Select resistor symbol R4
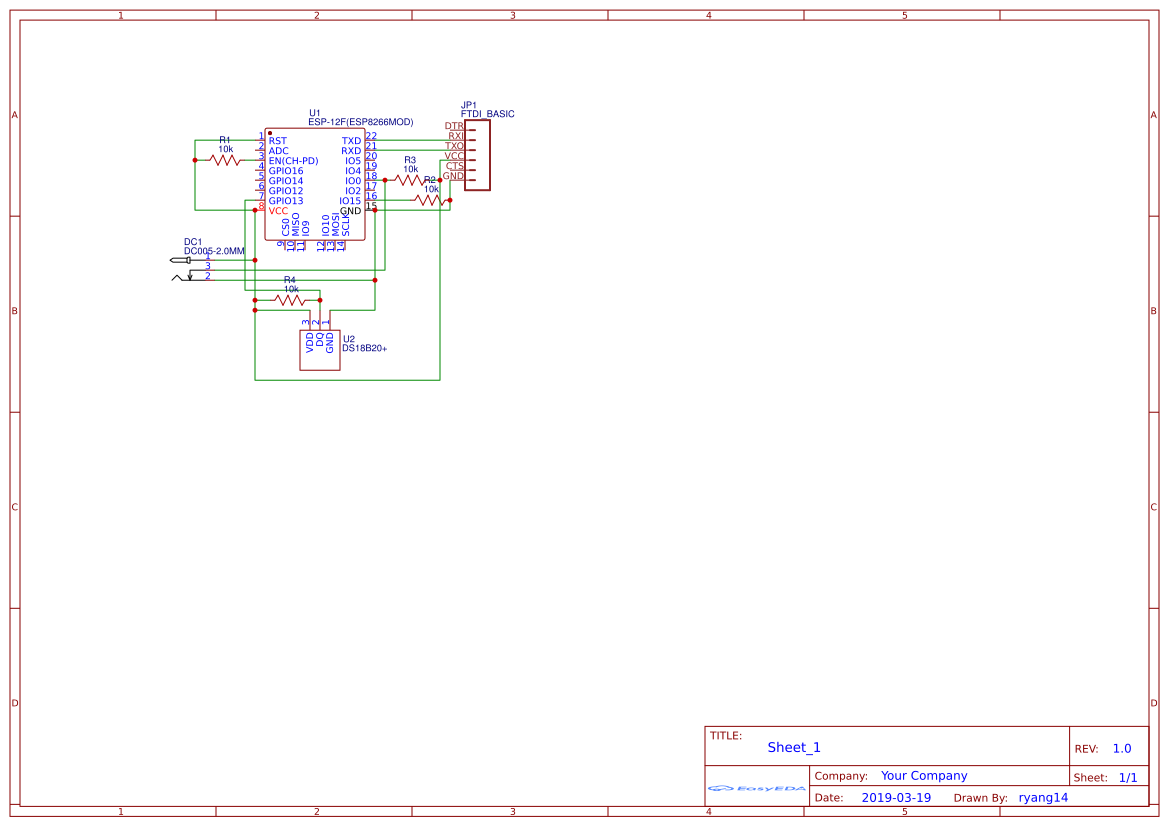 (x=289, y=300)
